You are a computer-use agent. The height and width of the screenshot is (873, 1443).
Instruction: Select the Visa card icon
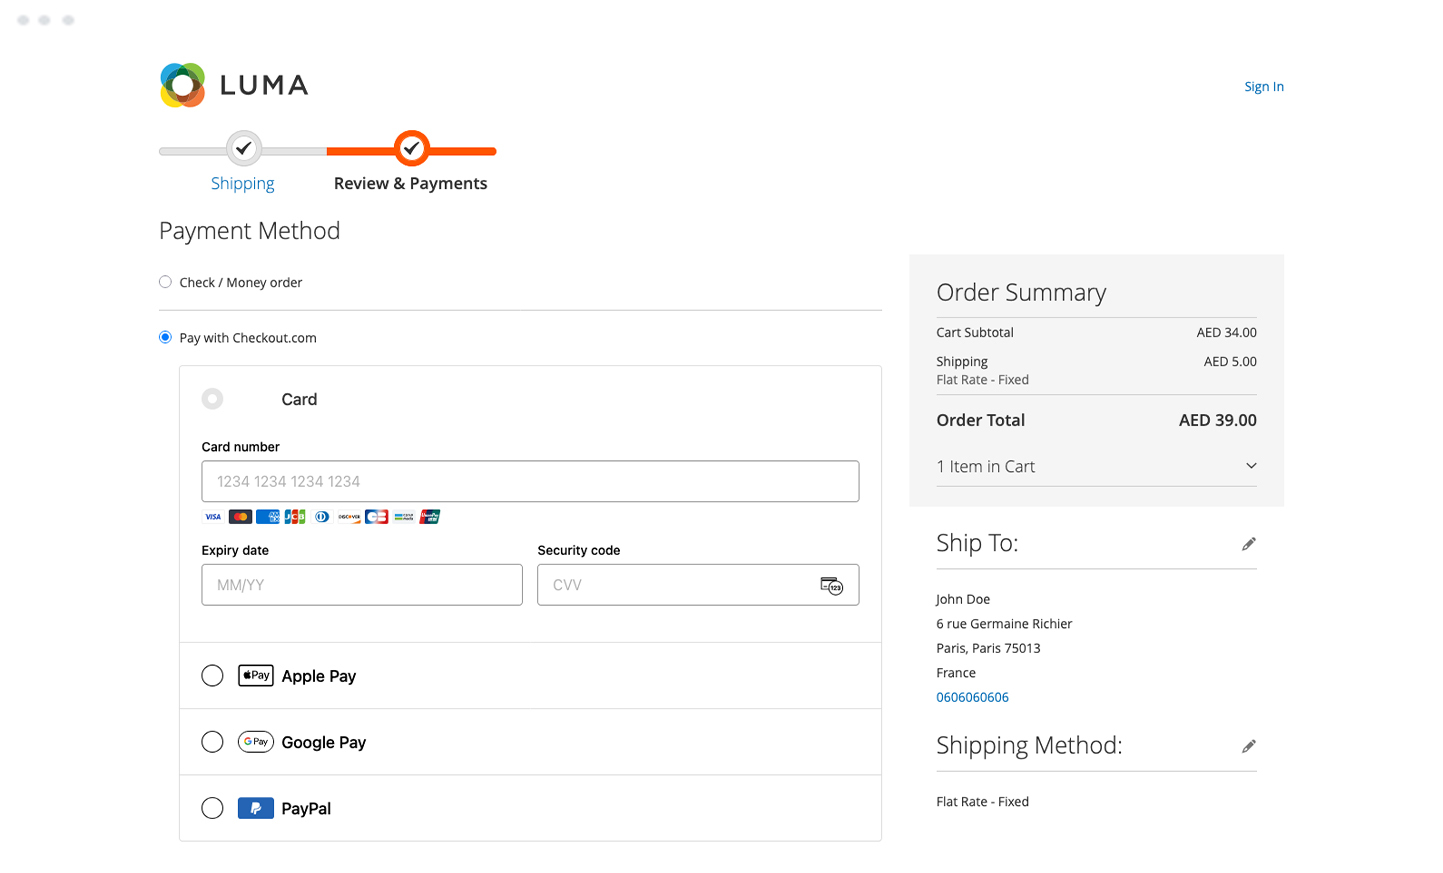point(212,516)
